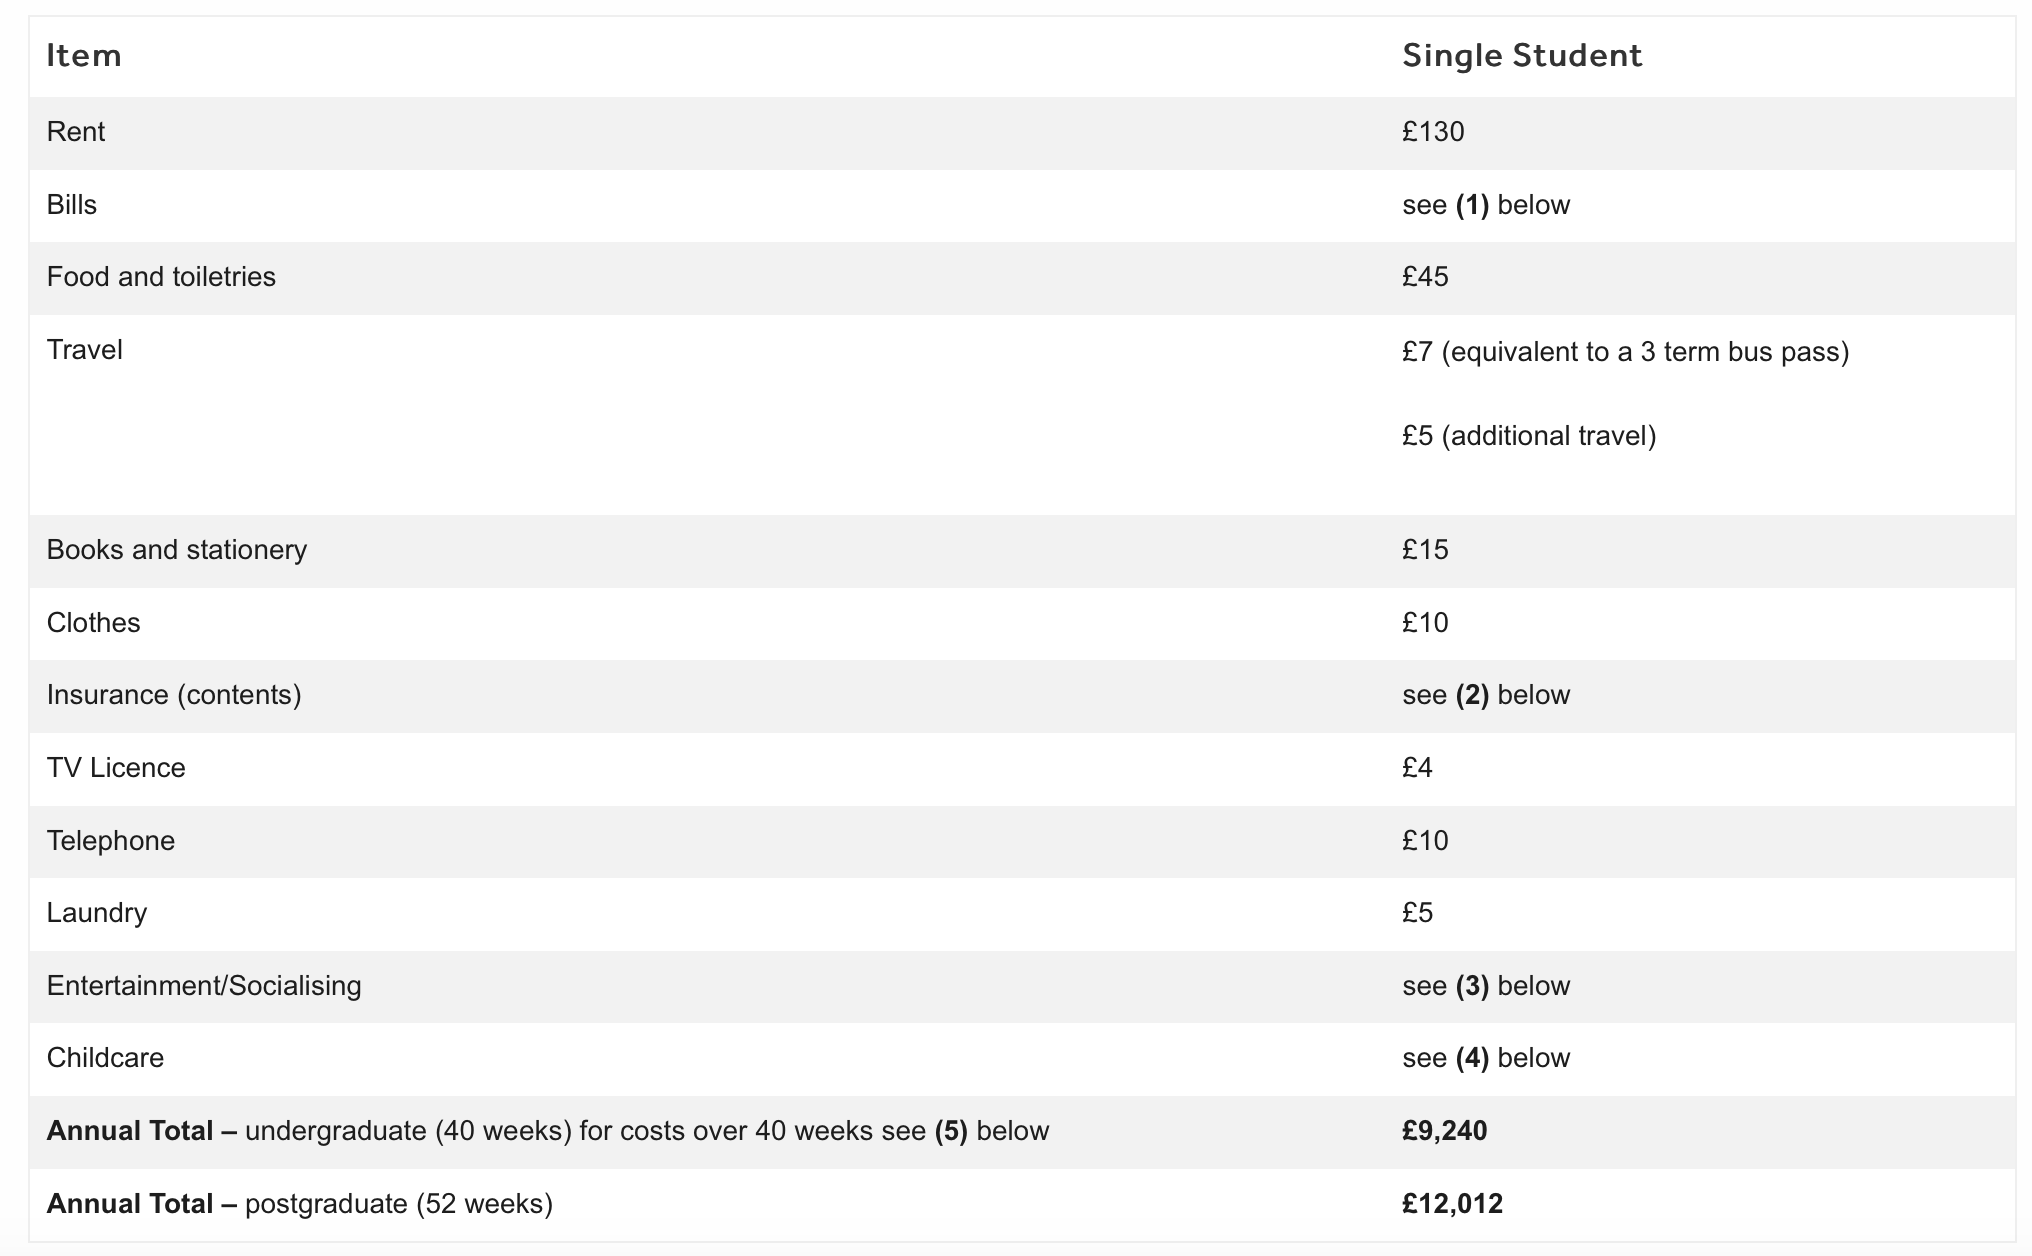Select the Rent row label
The image size is (2032, 1256).
(x=75, y=132)
